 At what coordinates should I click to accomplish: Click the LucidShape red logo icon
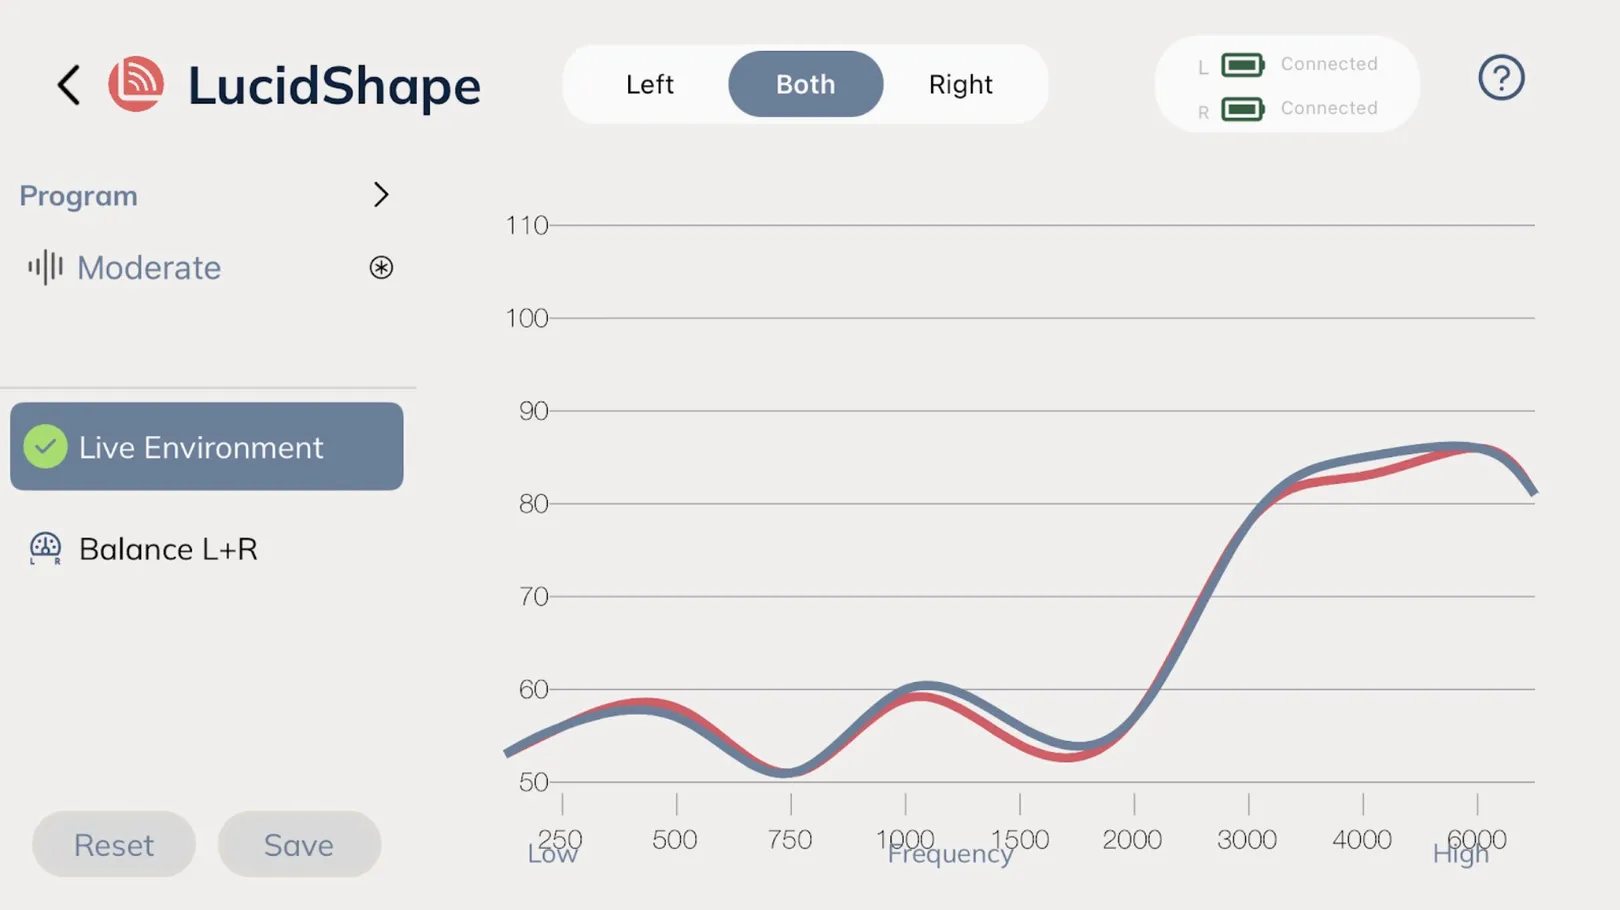point(136,84)
